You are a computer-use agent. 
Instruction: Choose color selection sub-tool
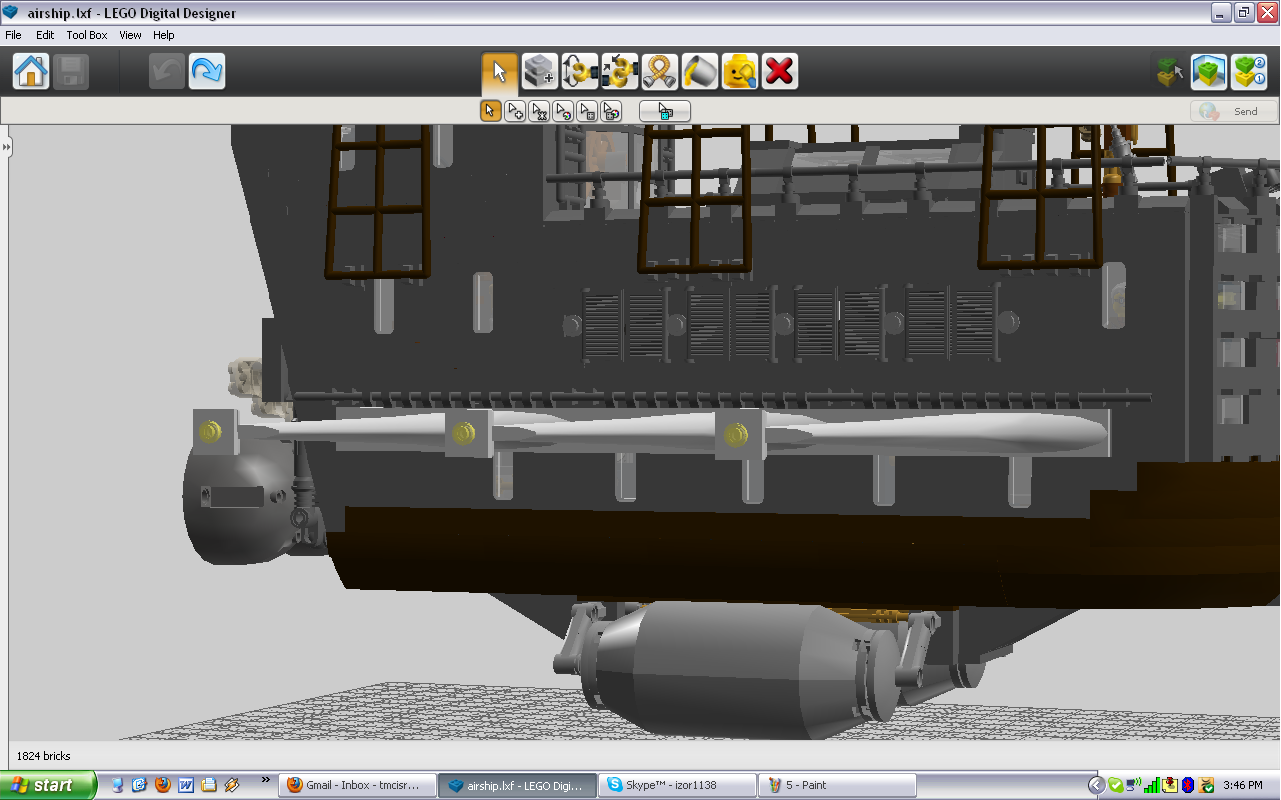pos(563,111)
